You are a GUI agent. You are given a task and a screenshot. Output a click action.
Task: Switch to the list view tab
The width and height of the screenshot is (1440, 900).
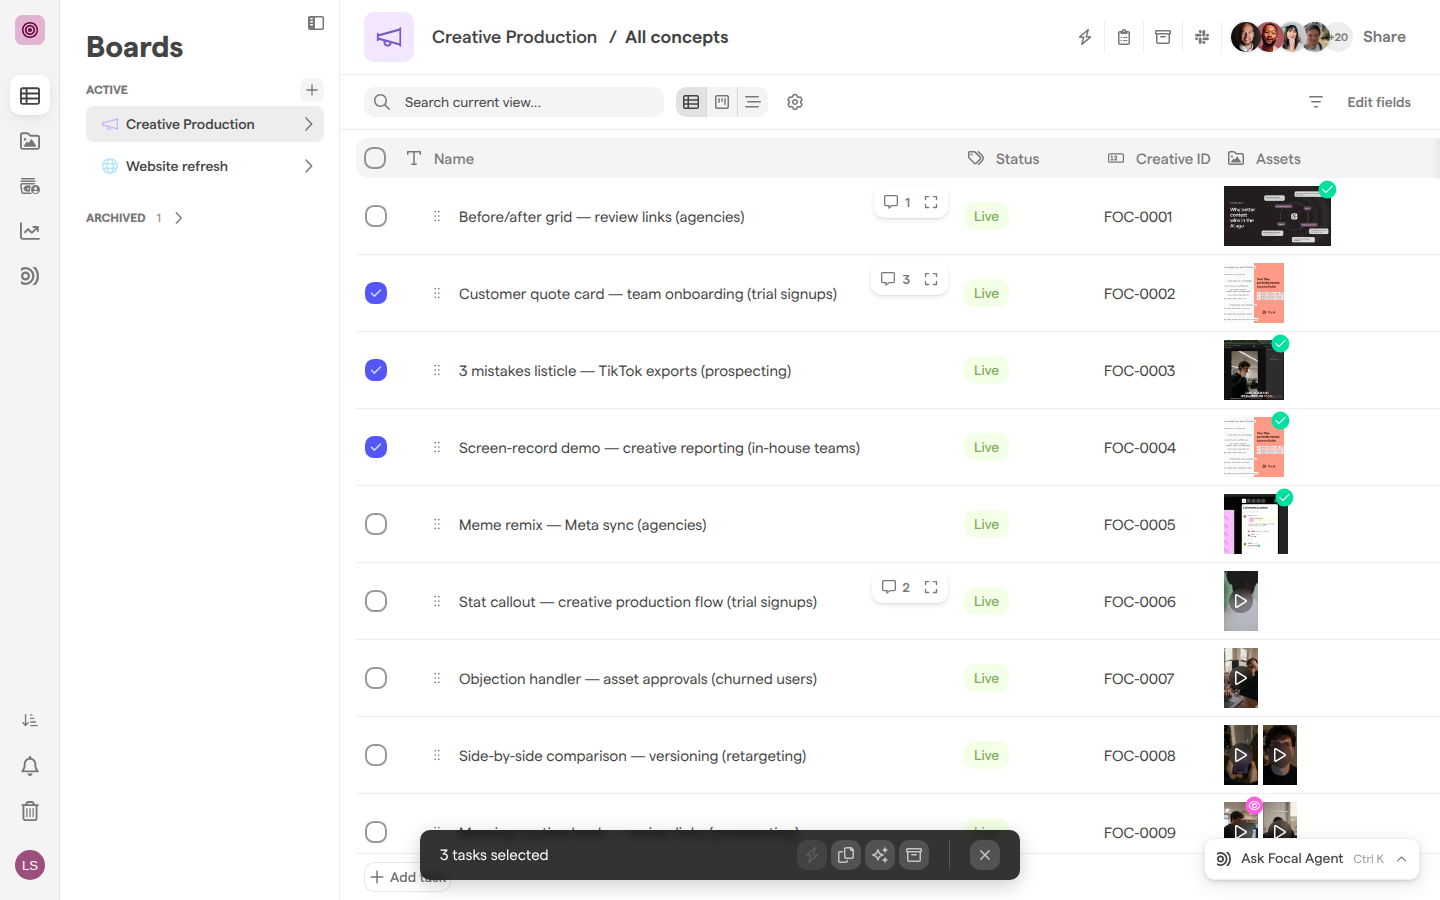[x=753, y=102]
